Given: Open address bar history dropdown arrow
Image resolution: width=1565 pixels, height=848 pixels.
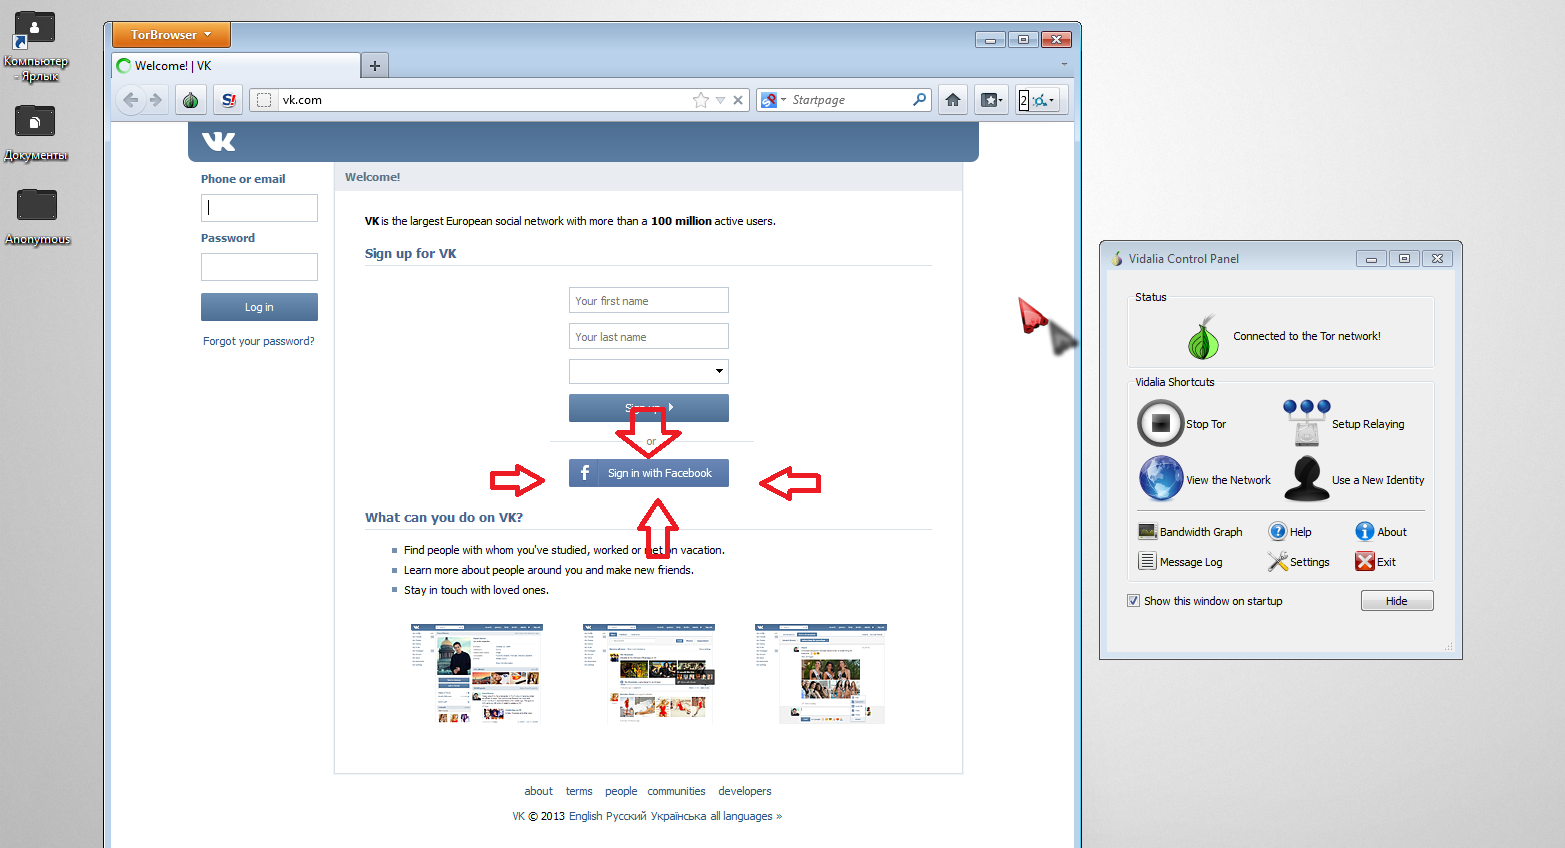Looking at the screenshot, I should [720, 100].
